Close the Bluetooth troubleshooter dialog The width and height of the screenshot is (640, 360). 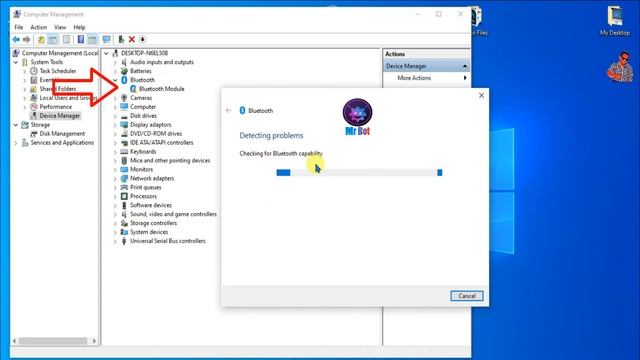pyautogui.click(x=481, y=95)
